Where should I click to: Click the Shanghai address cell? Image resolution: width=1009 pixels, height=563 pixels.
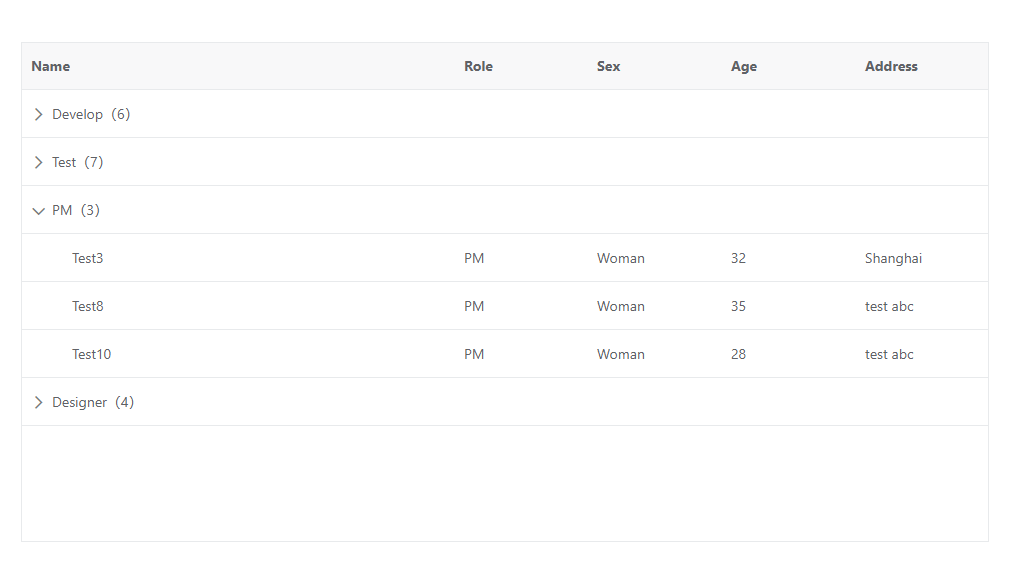pyautogui.click(x=893, y=258)
